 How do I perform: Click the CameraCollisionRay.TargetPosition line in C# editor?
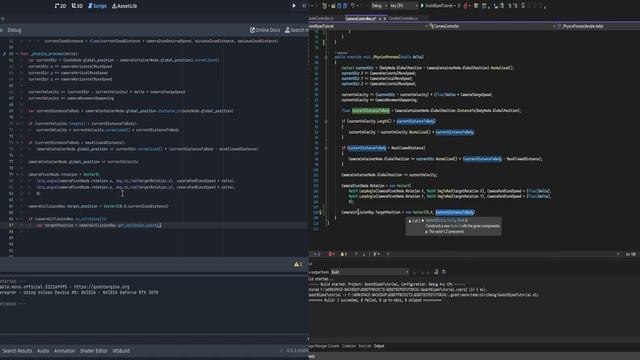pos(408,212)
